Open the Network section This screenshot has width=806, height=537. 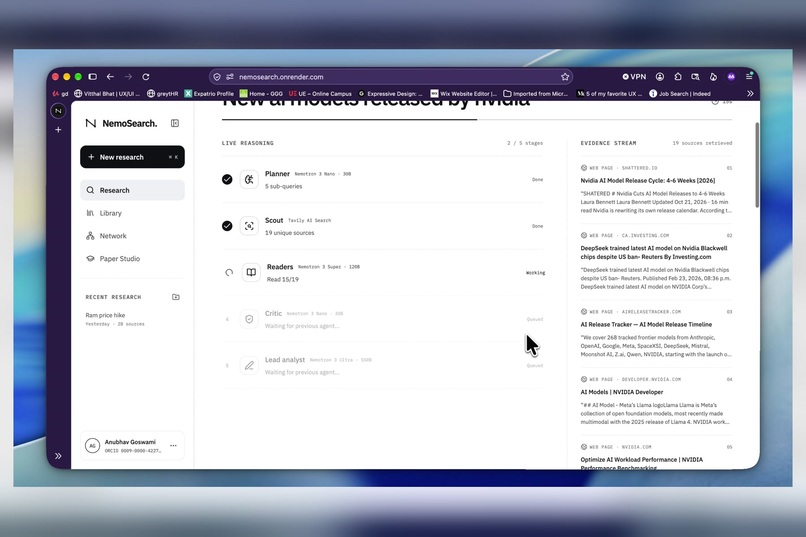click(132, 236)
